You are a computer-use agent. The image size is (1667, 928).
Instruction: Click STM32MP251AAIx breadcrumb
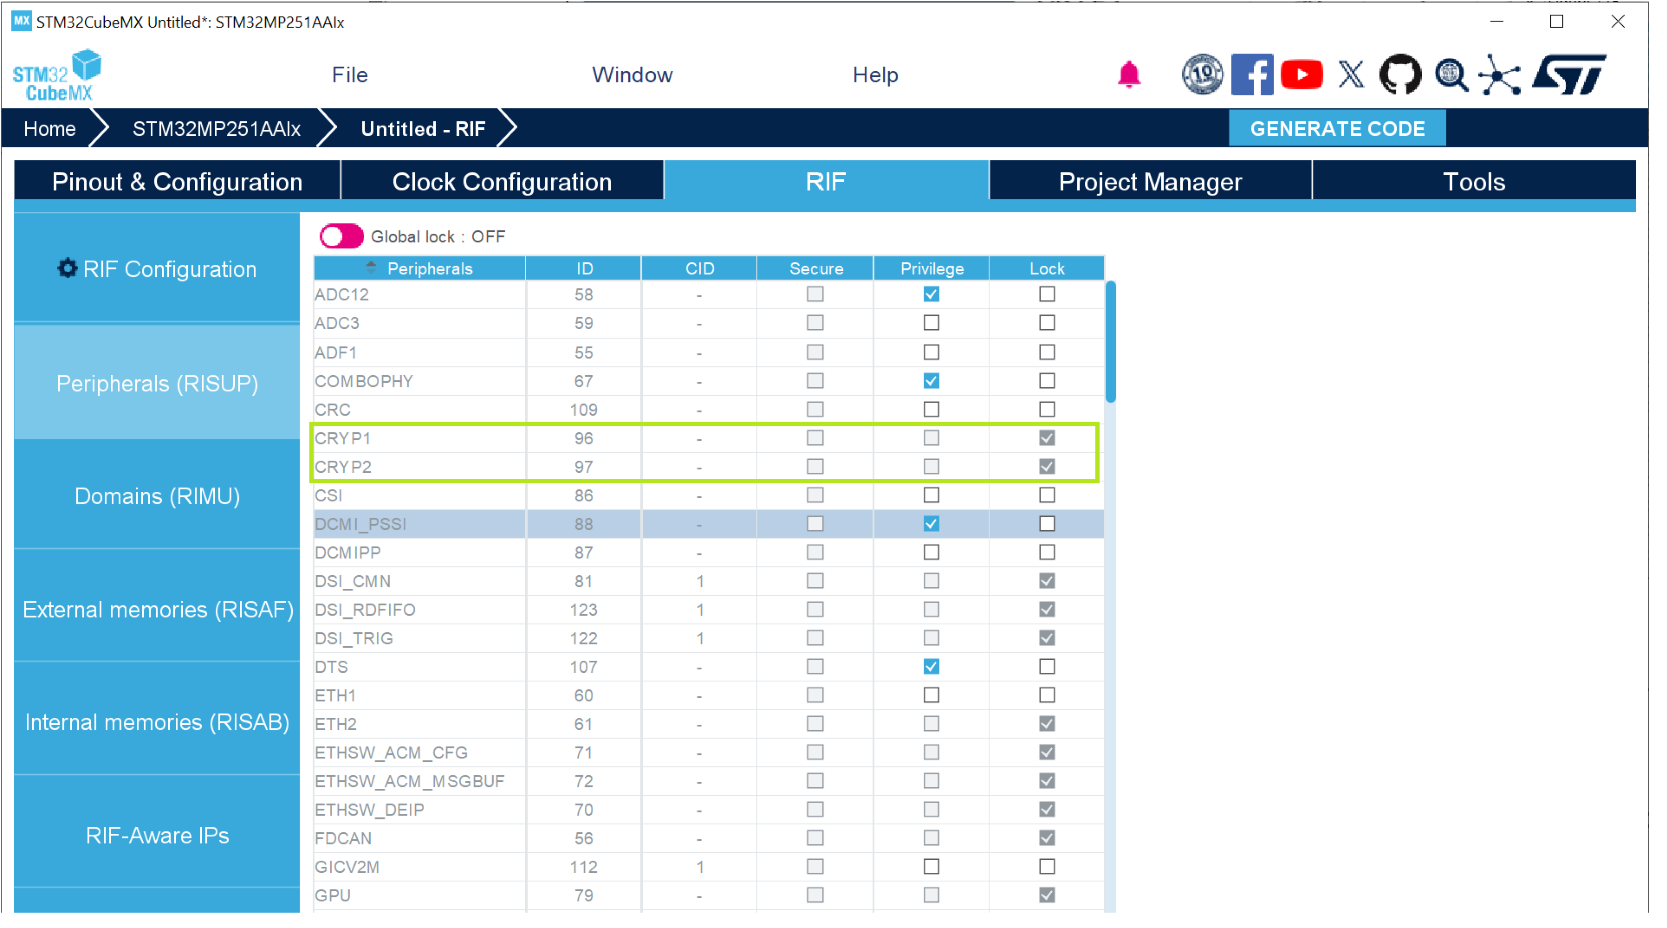[x=216, y=129]
